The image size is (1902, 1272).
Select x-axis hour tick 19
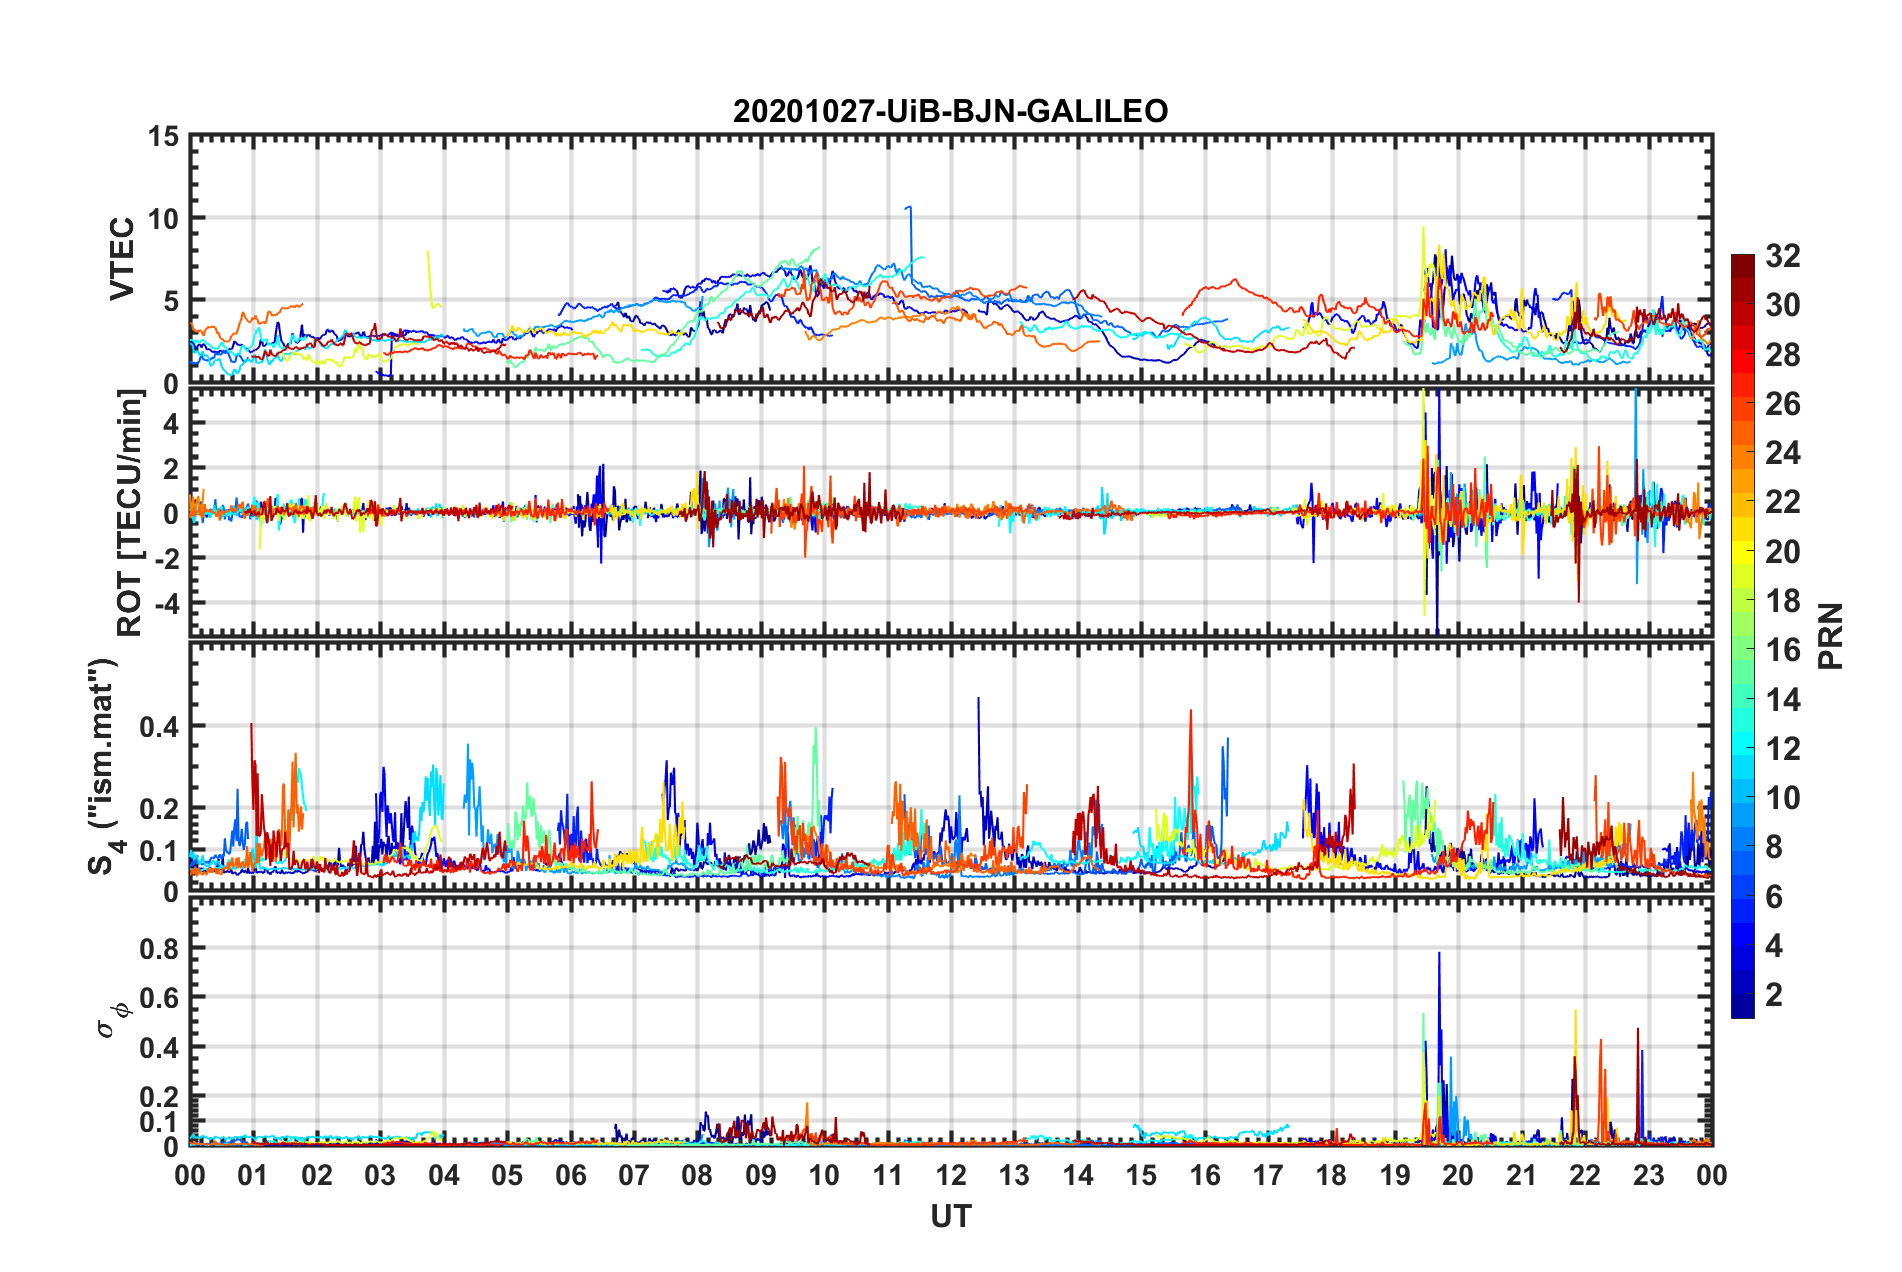click(x=1395, y=1175)
